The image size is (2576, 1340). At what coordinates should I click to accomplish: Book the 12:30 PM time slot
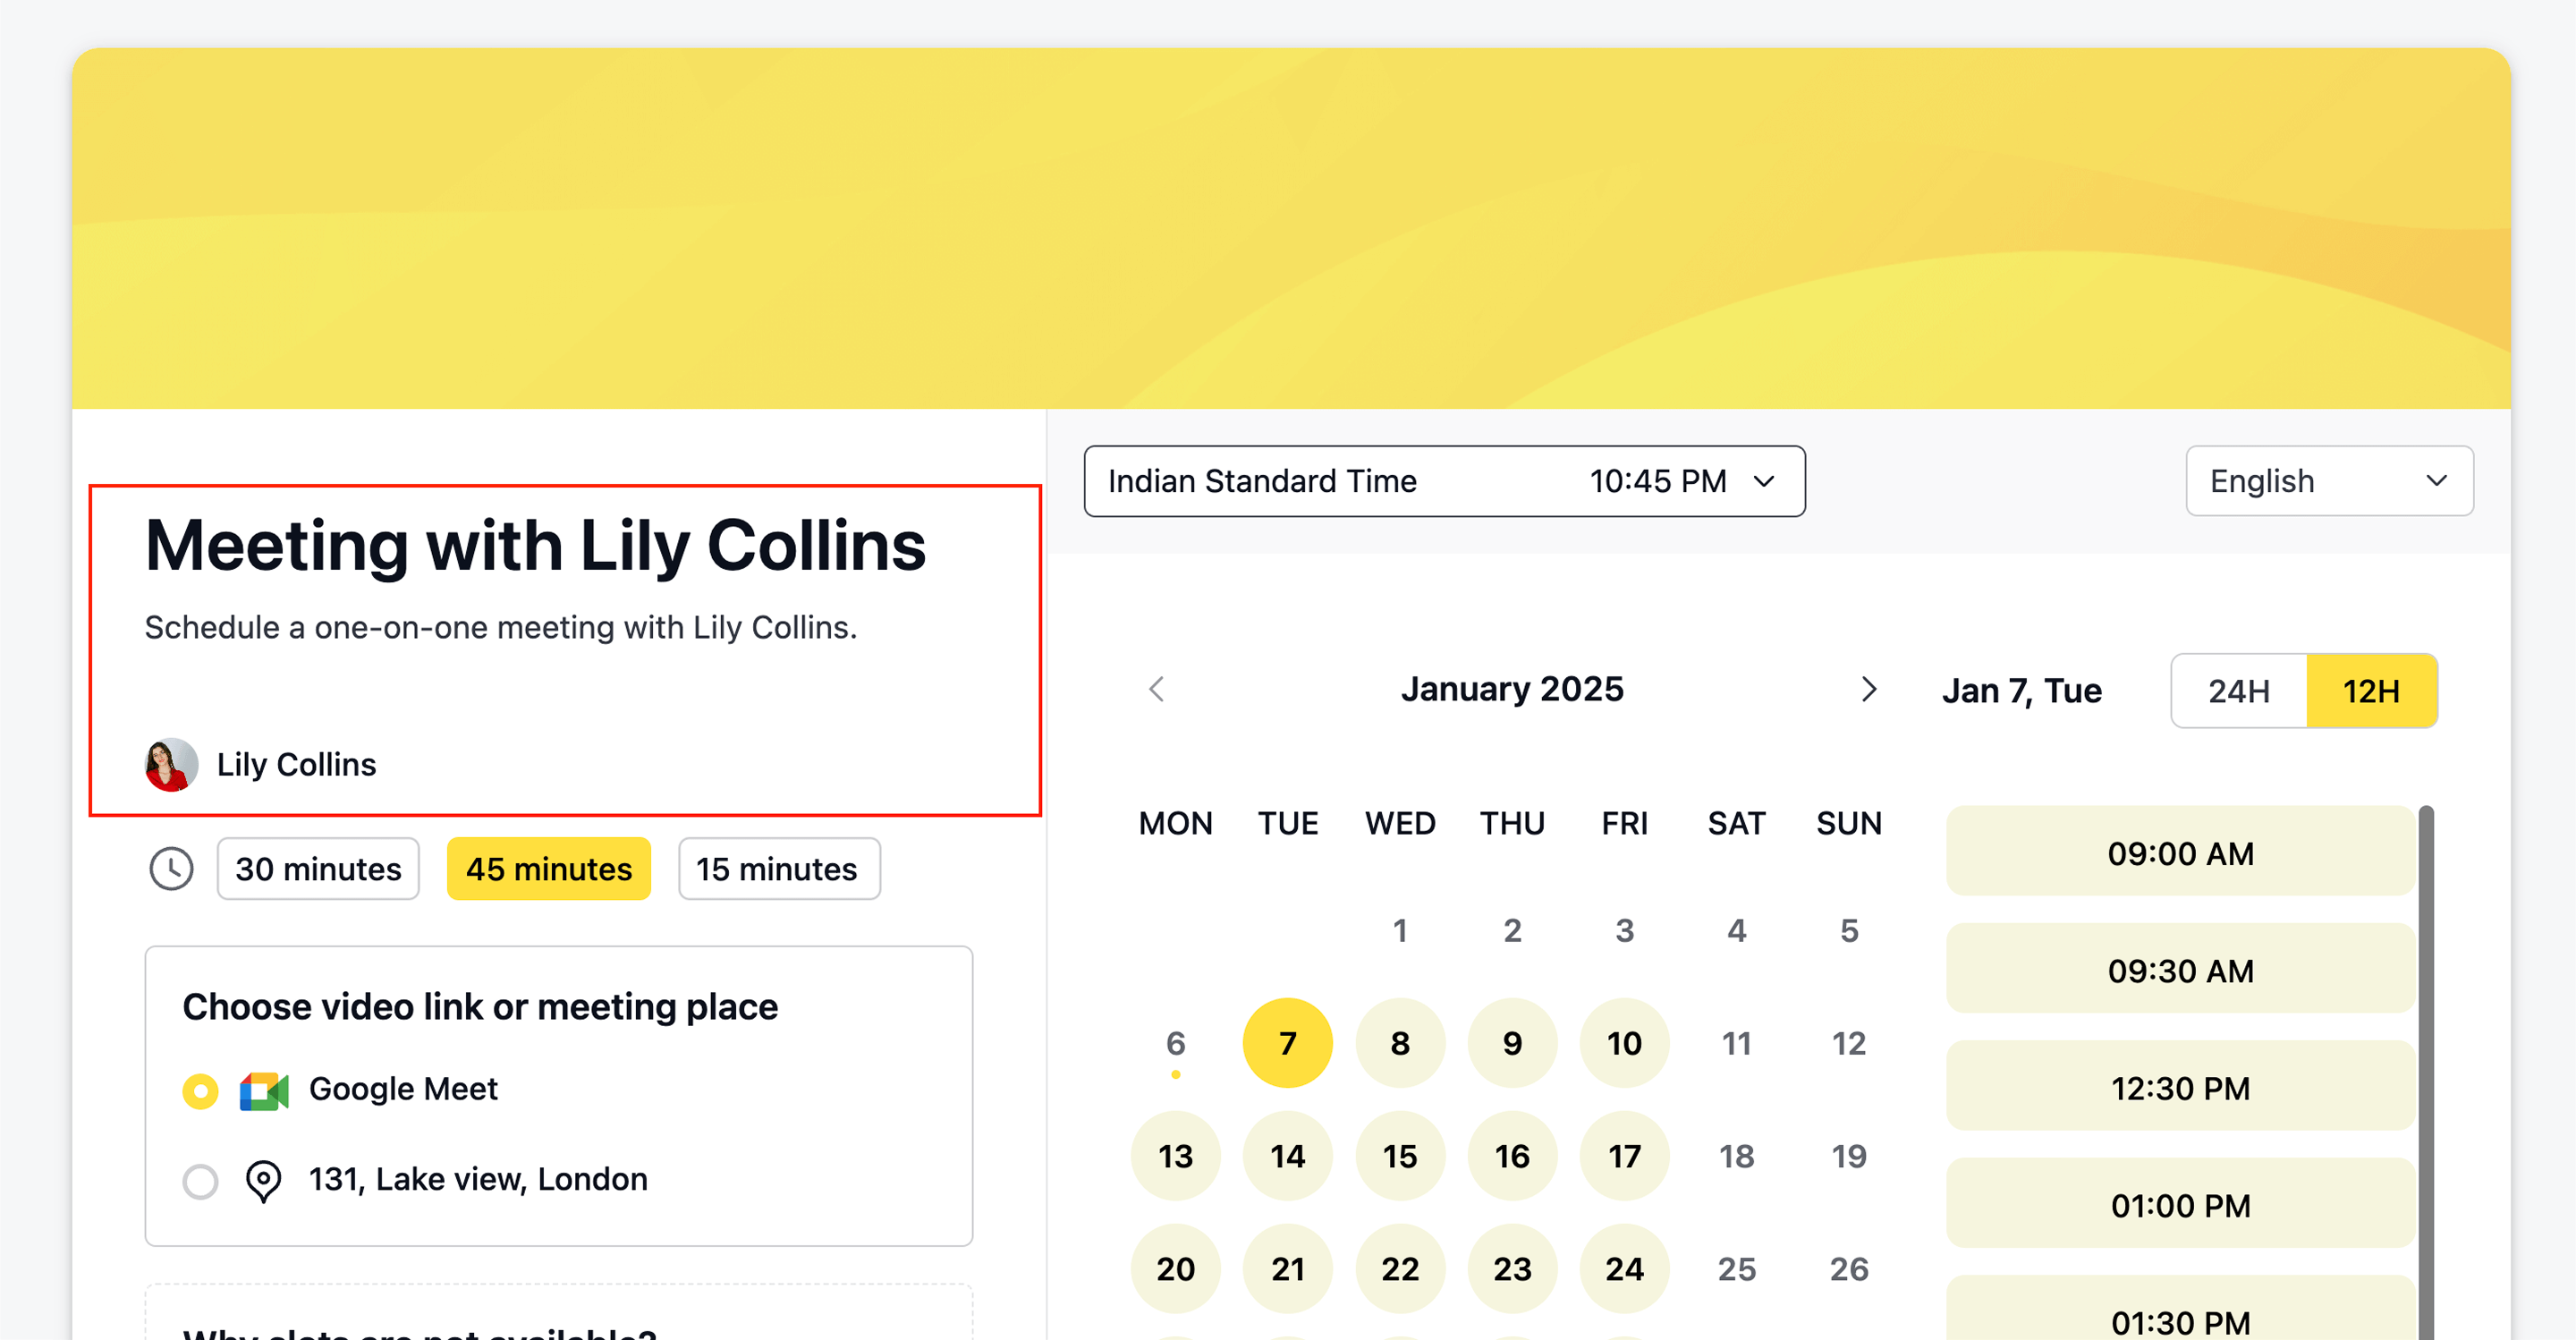coord(2180,1087)
